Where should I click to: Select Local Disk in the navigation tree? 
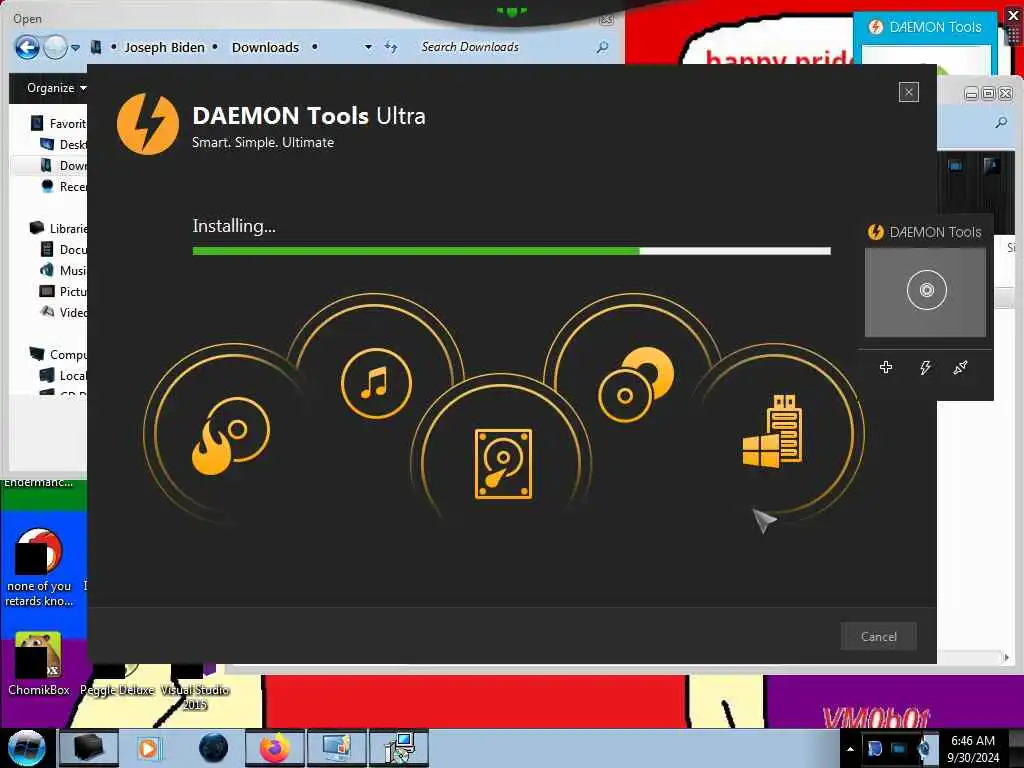tap(63, 375)
